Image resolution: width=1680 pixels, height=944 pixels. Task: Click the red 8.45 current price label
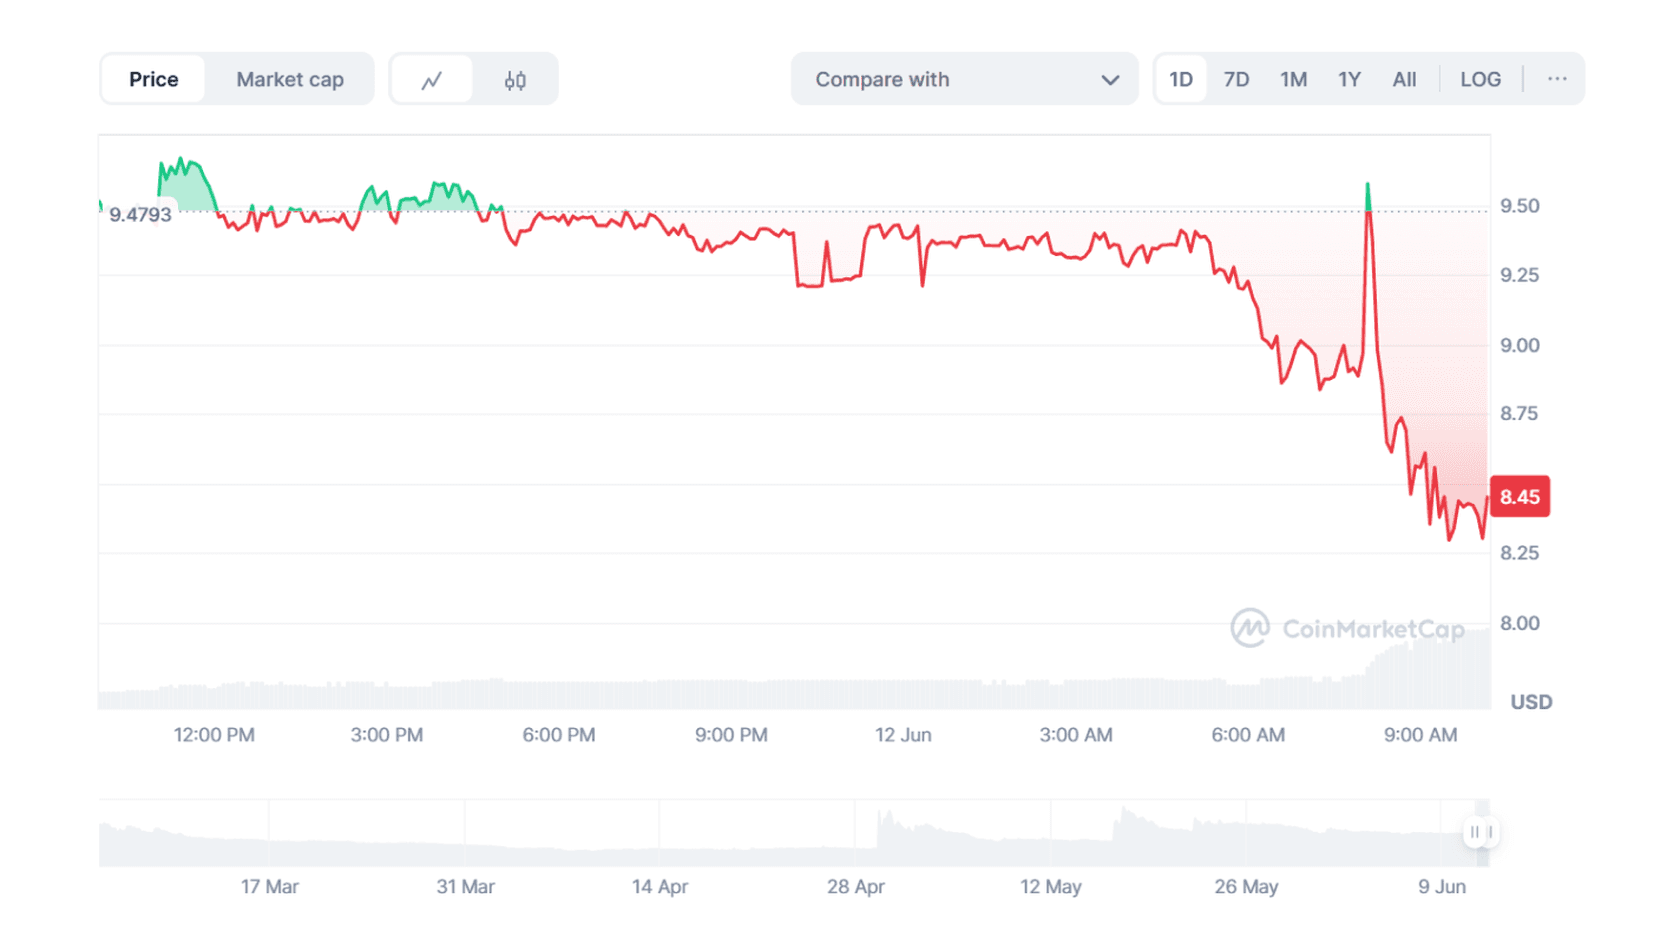(x=1520, y=497)
